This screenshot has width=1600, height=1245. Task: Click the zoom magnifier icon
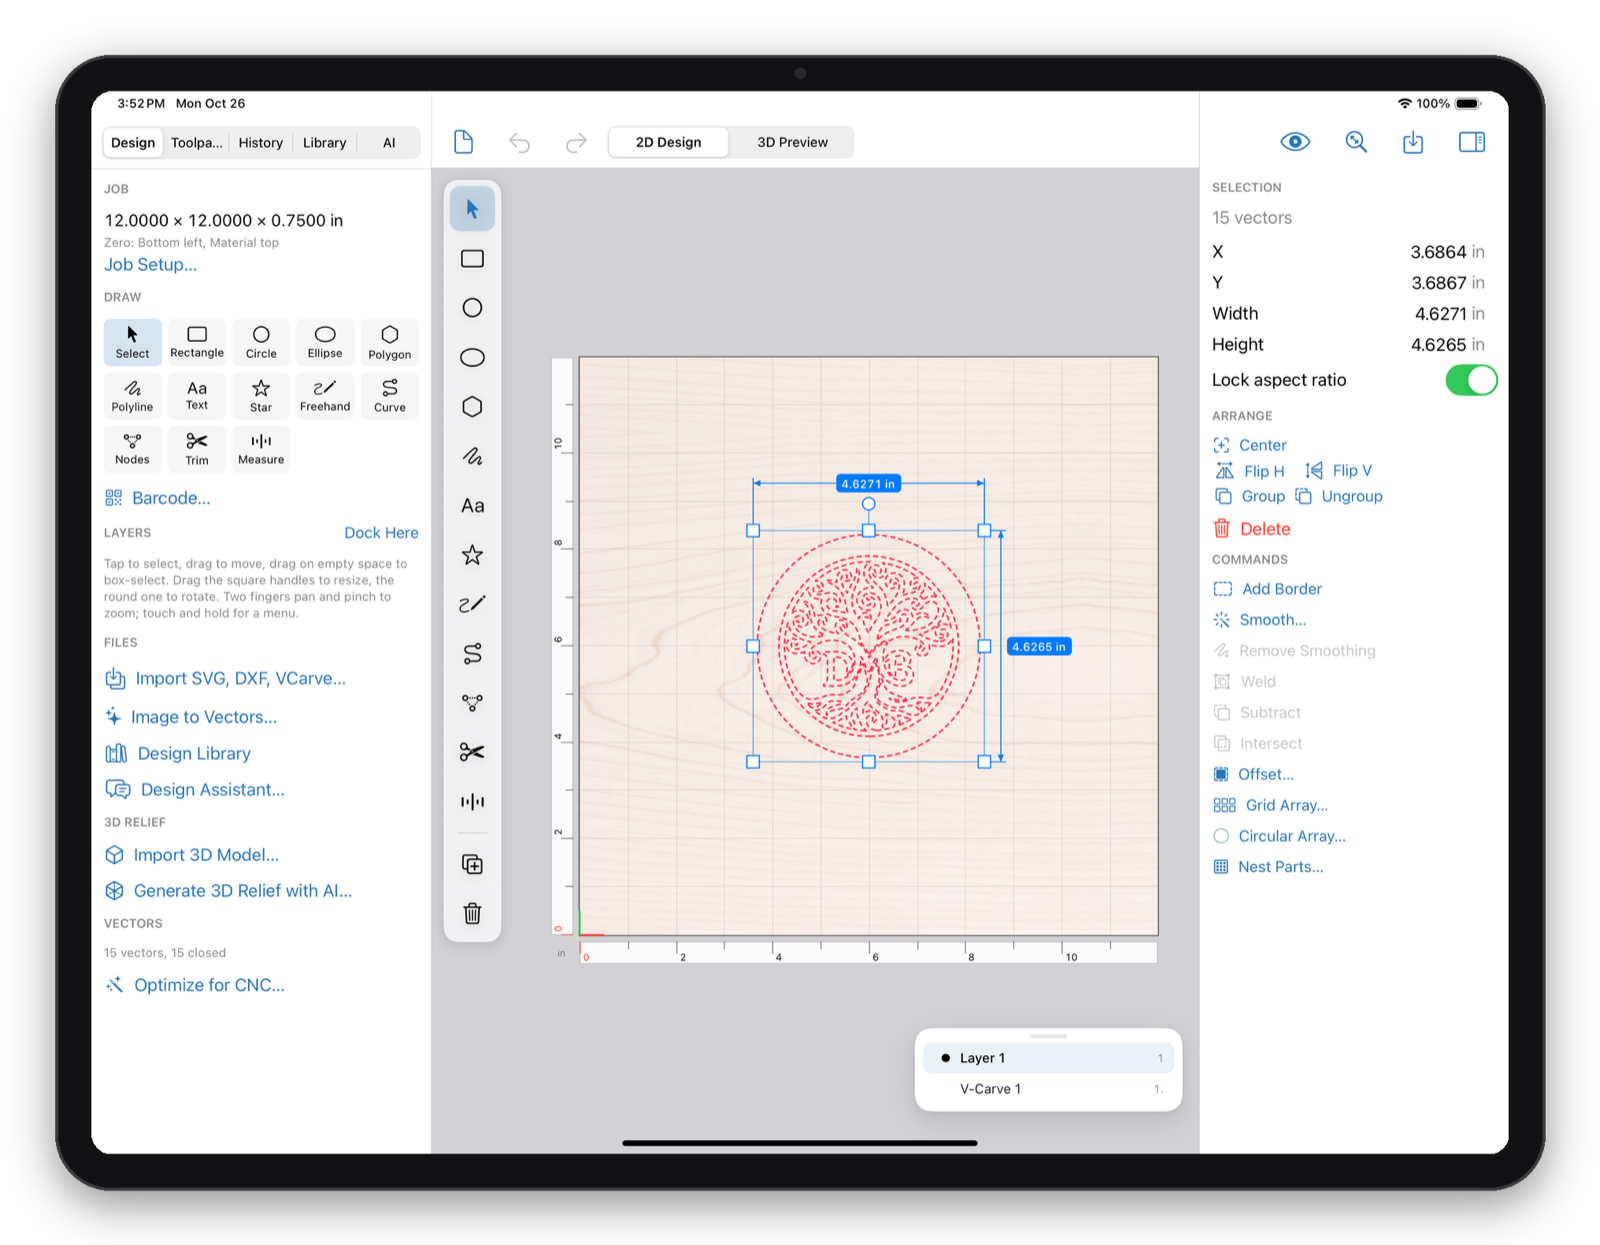pos(1356,142)
